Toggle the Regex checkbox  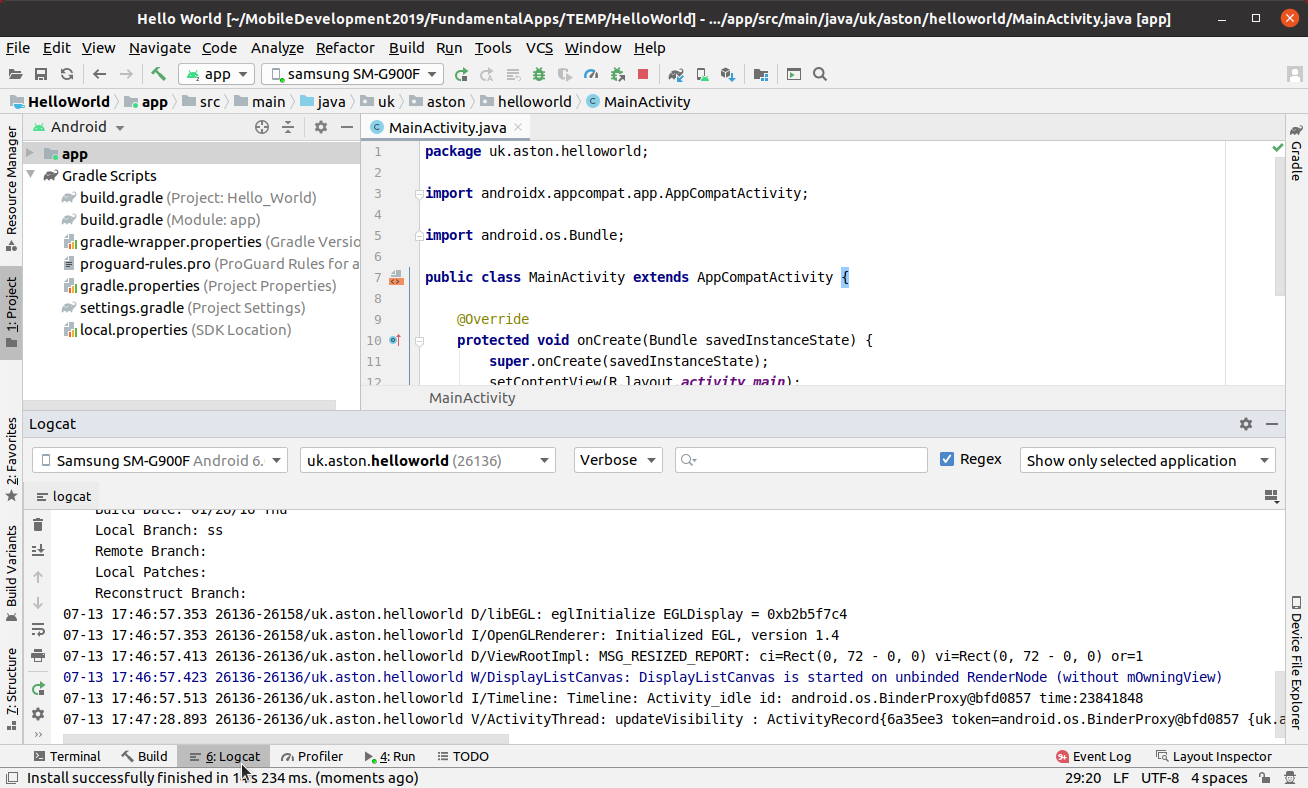click(x=947, y=459)
